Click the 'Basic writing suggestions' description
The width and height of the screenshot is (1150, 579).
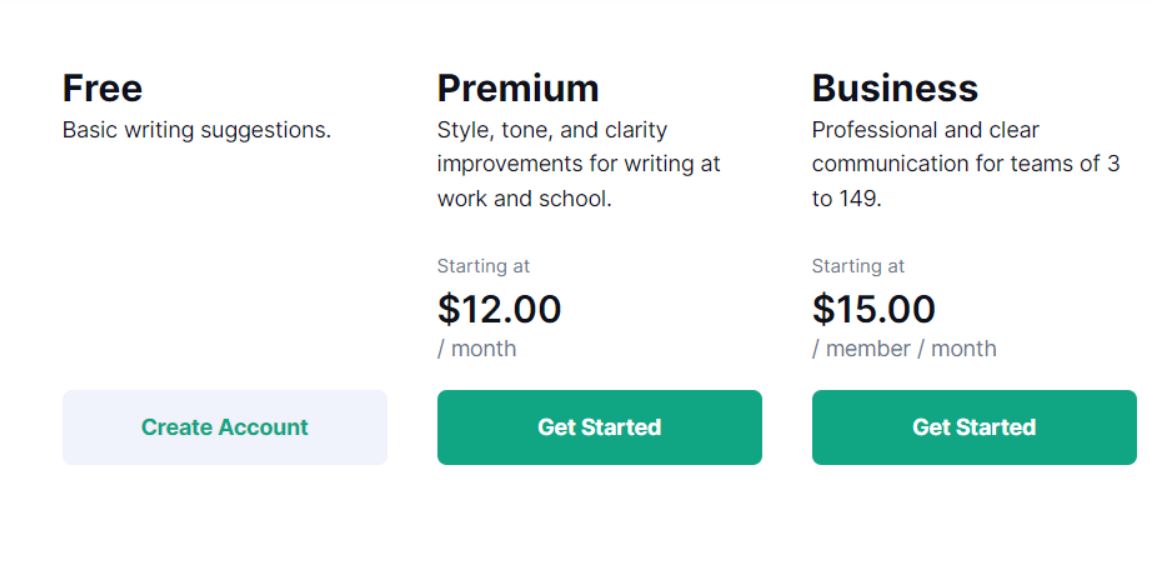point(196,129)
